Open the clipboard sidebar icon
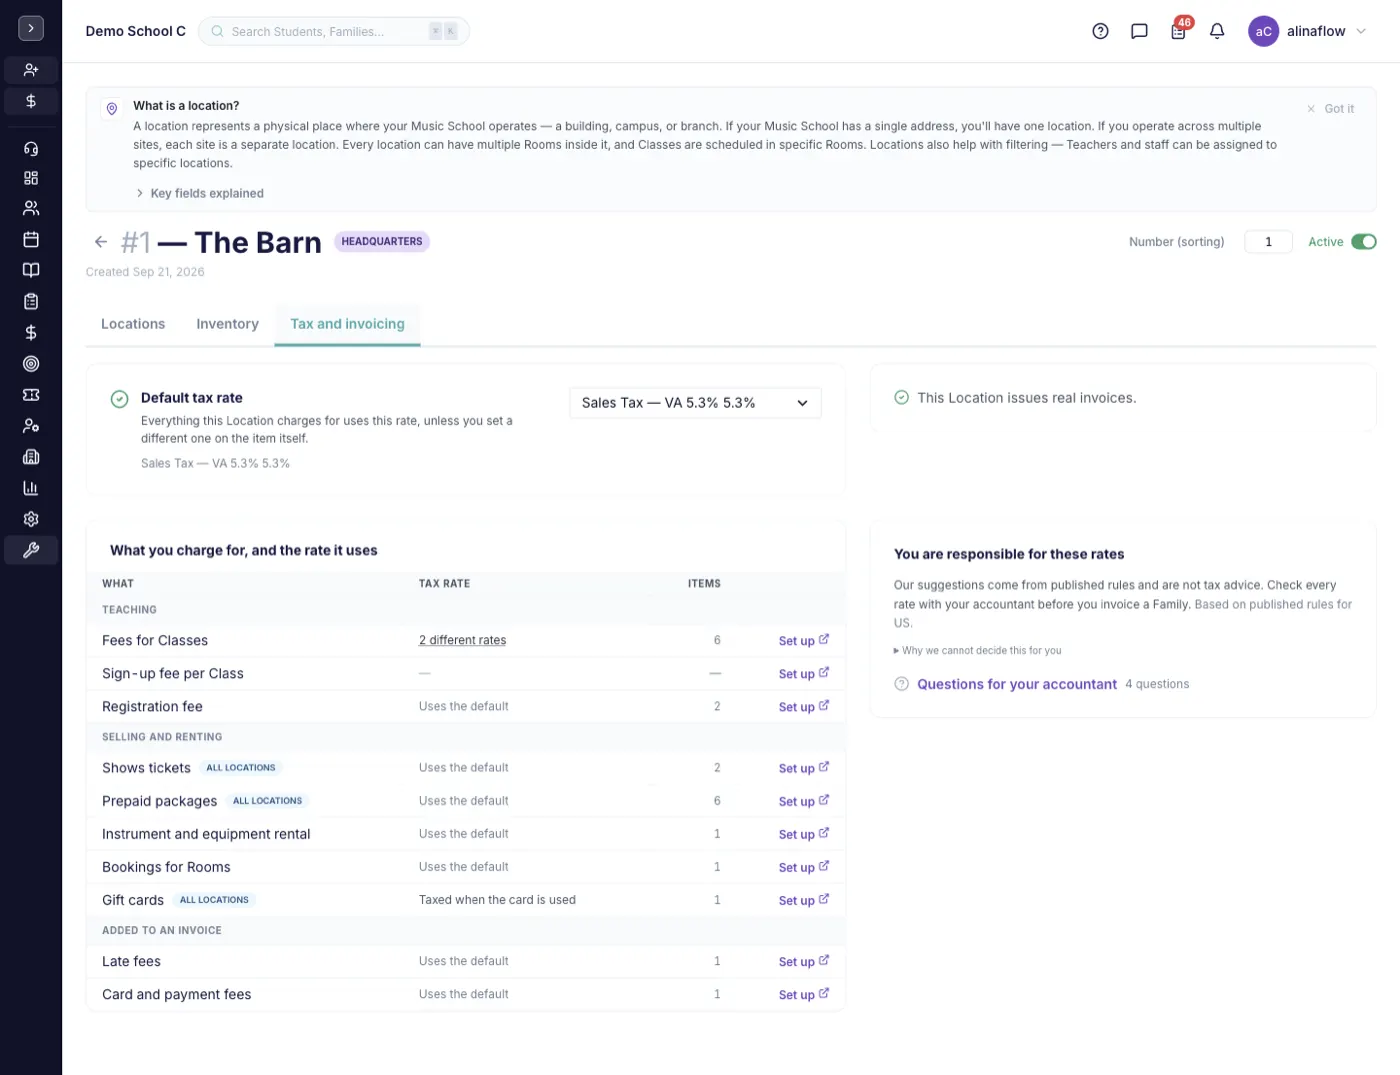Viewport: 1400px width, 1075px height. click(31, 301)
